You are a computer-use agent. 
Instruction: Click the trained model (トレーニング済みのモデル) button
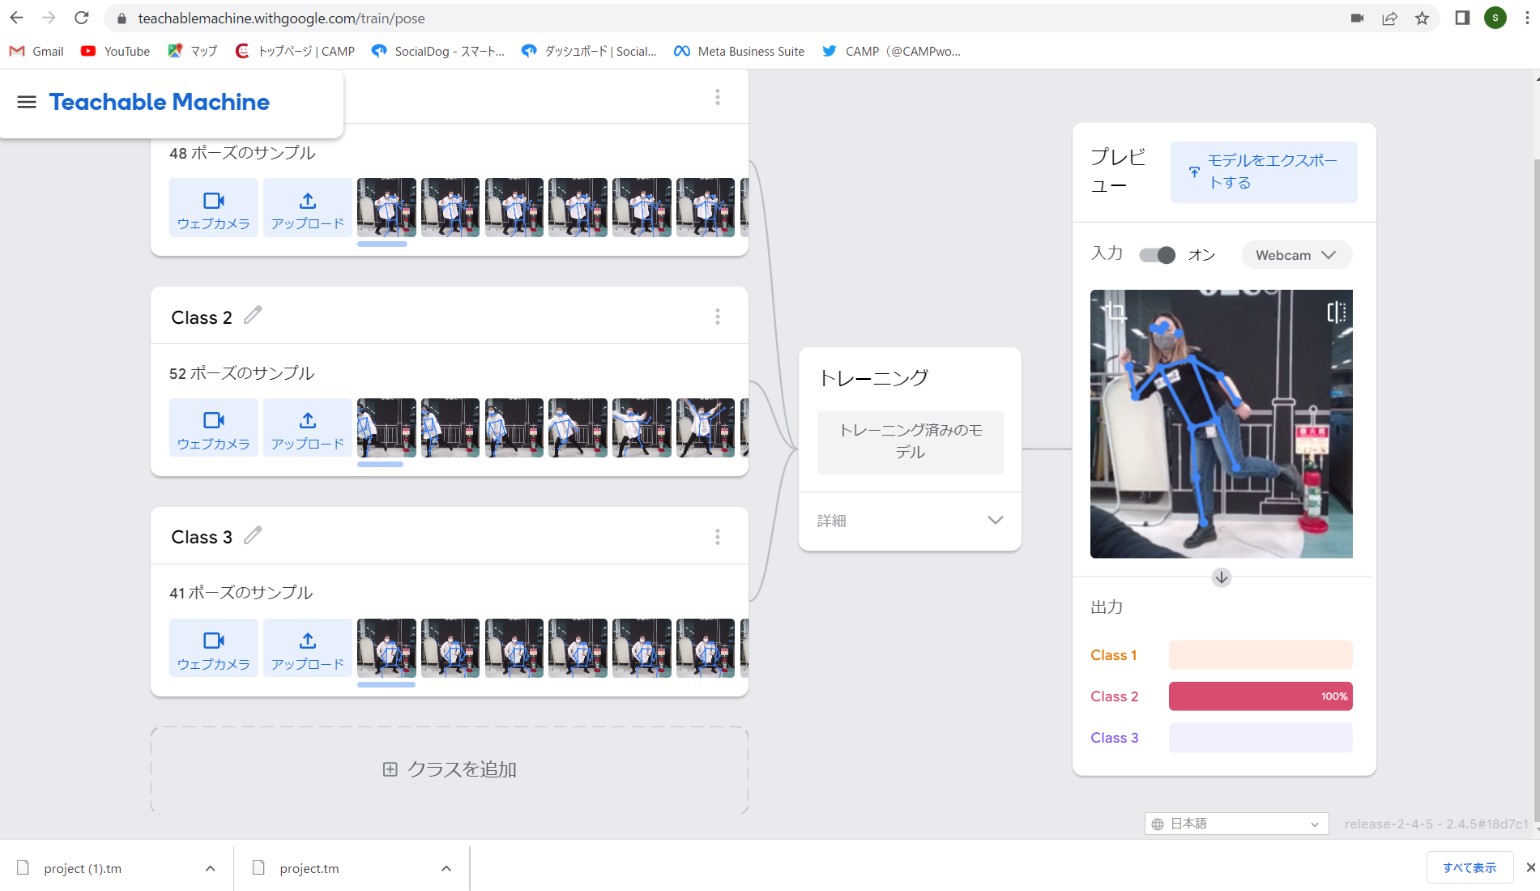point(910,441)
